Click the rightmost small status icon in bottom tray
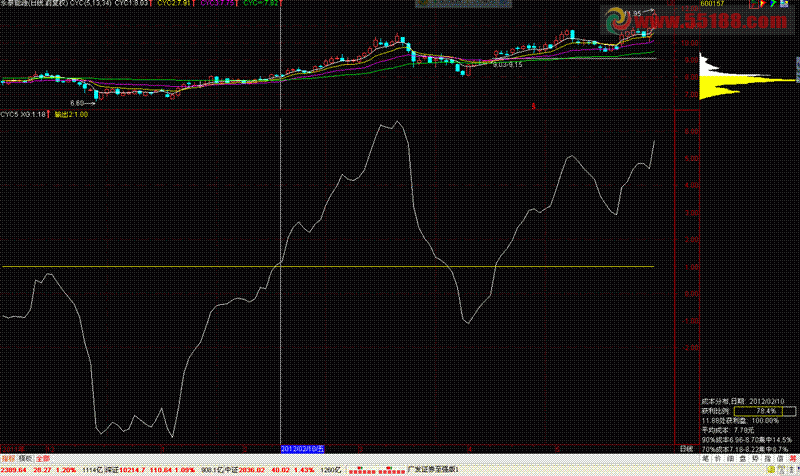Viewport: 800px width, 476px height. [793, 470]
